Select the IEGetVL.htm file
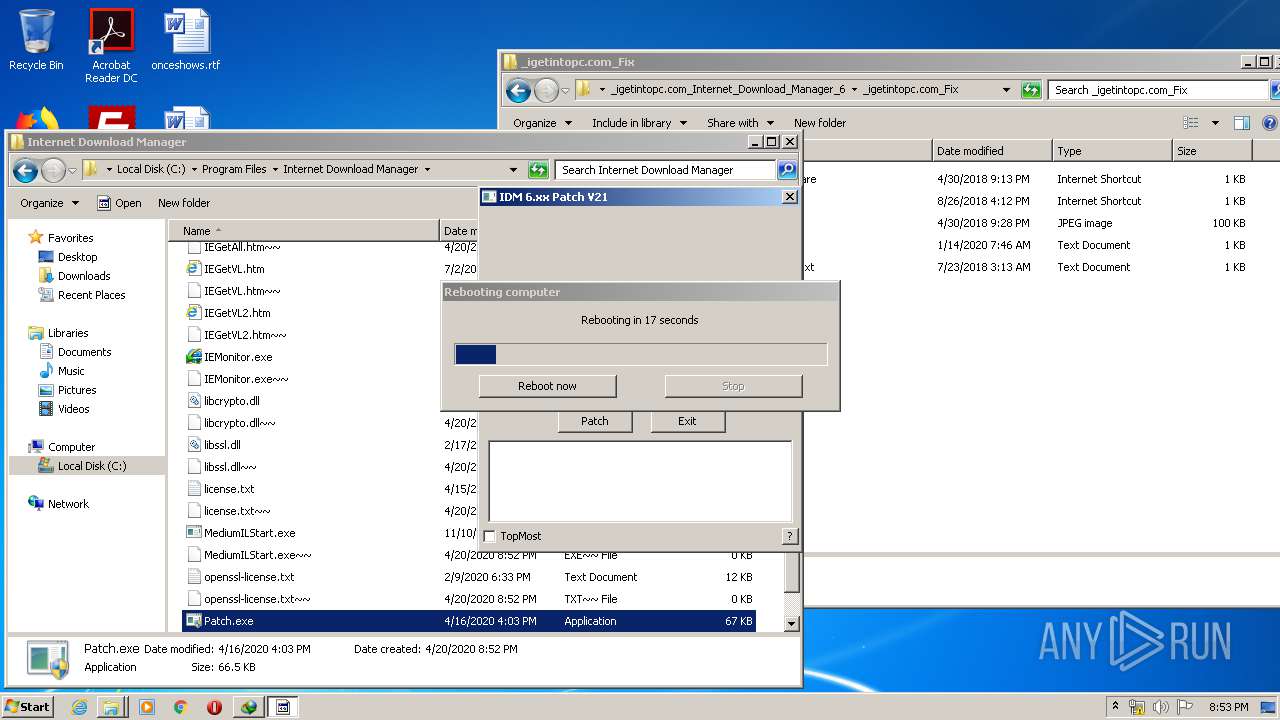This screenshot has height=720, width=1280. pyautogui.click(x=234, y=269)
